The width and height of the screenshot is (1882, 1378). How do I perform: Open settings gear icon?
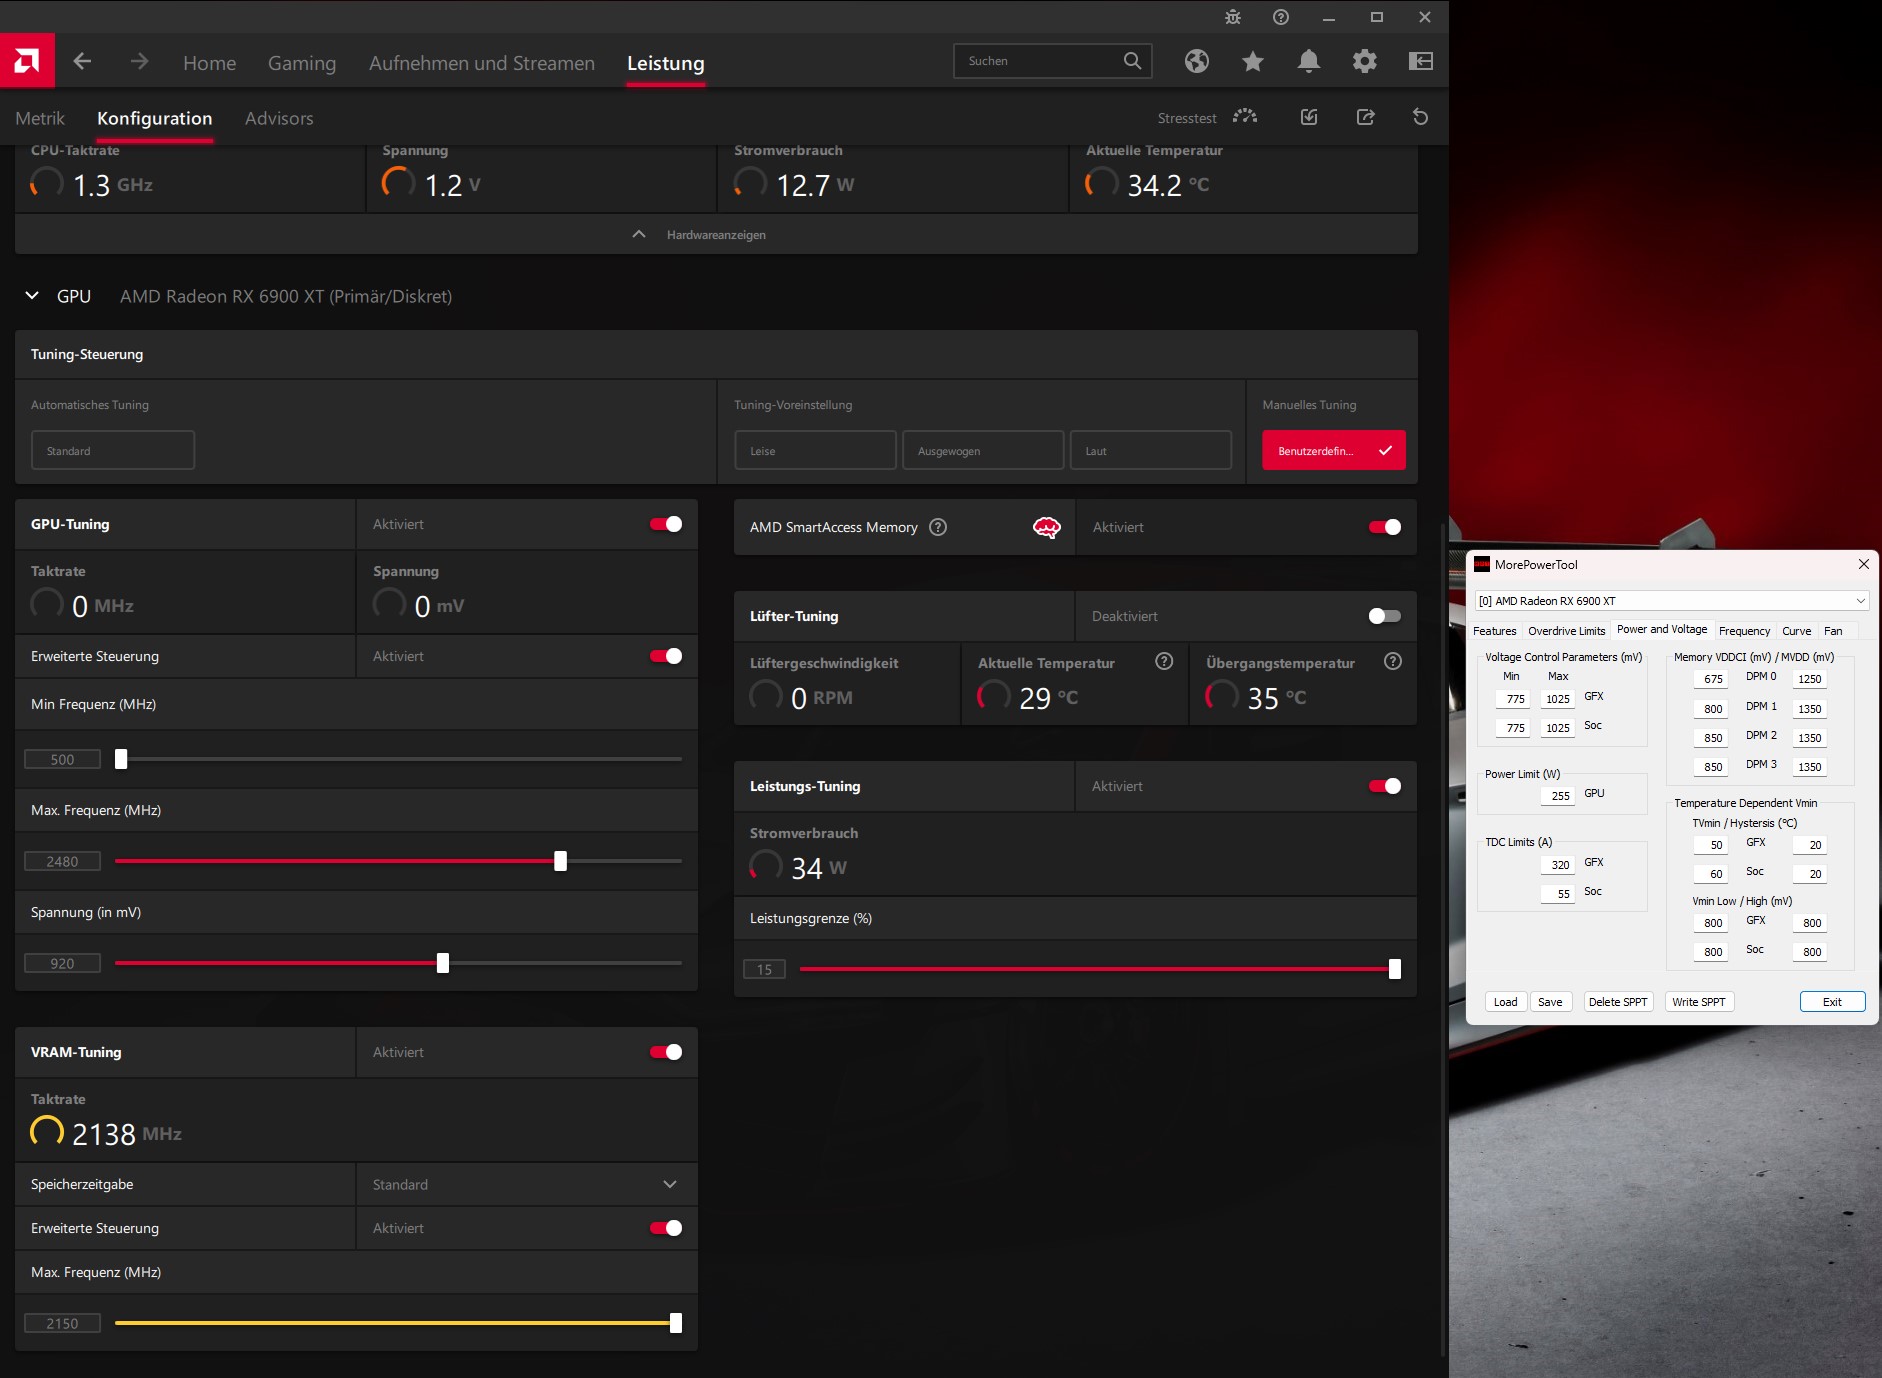(1365, 61)
